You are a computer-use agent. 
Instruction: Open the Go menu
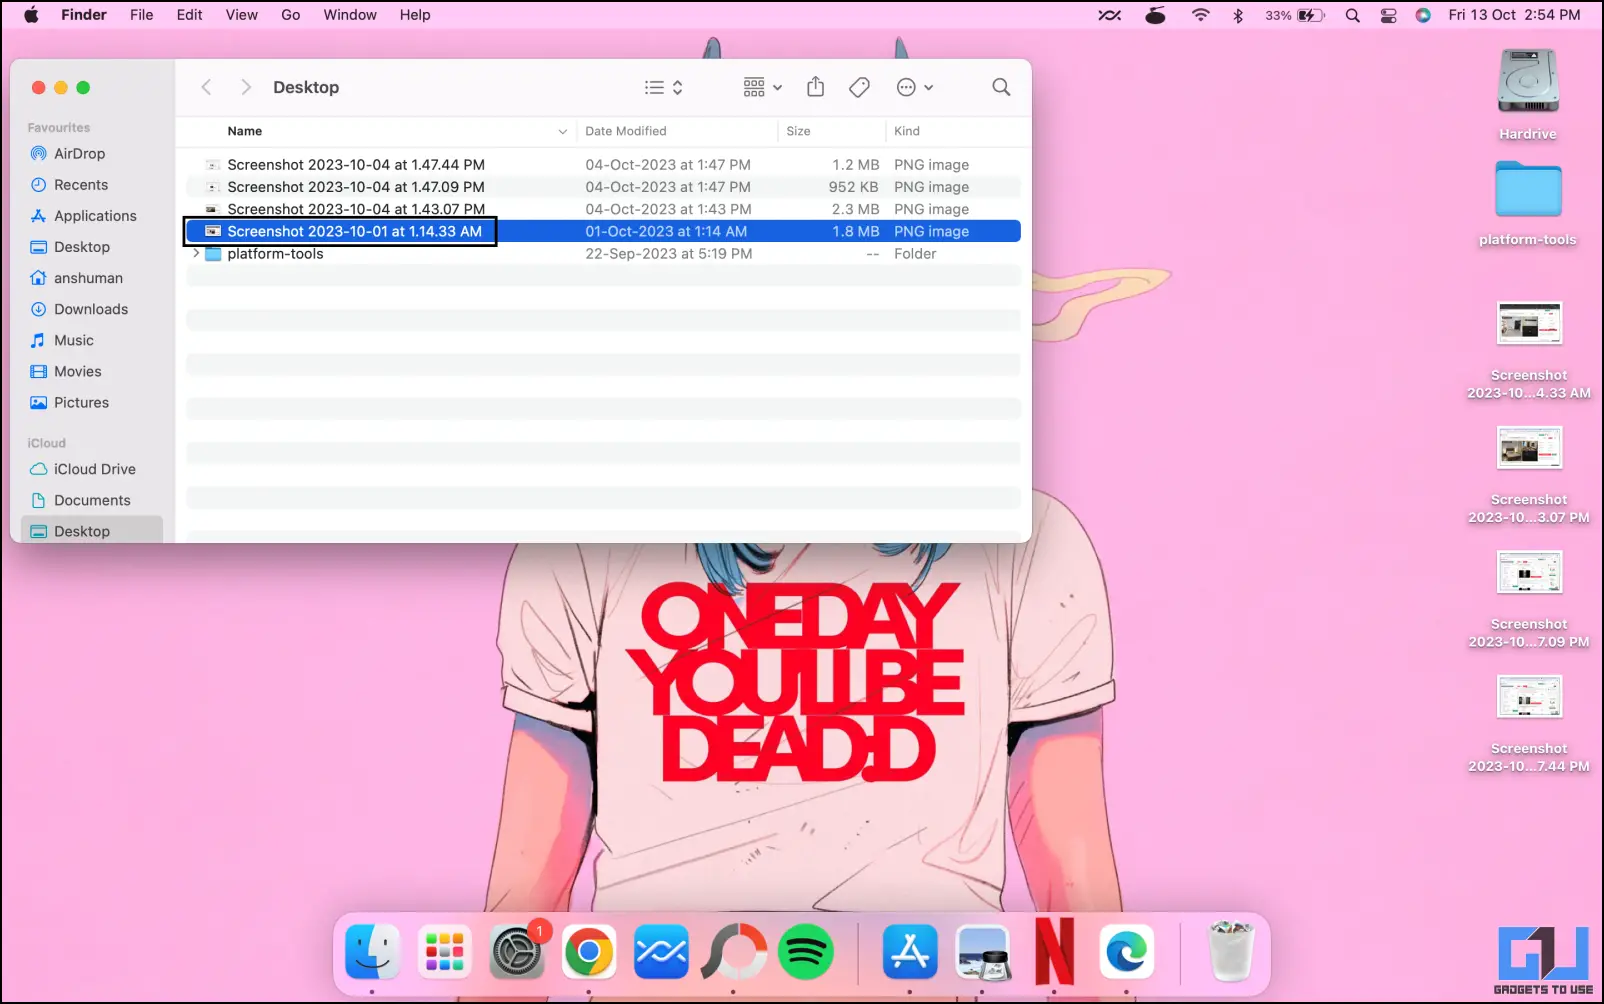click(x=290, y=15)
